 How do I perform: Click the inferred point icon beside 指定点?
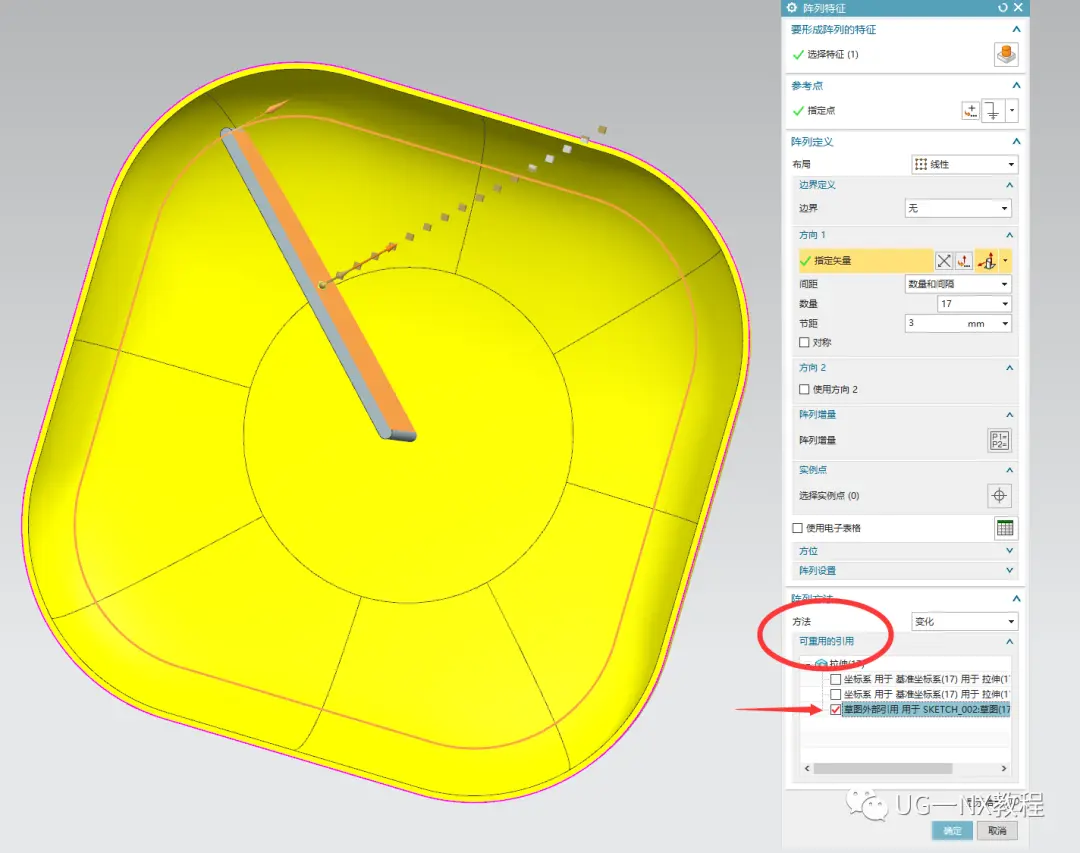click(993, 110)
